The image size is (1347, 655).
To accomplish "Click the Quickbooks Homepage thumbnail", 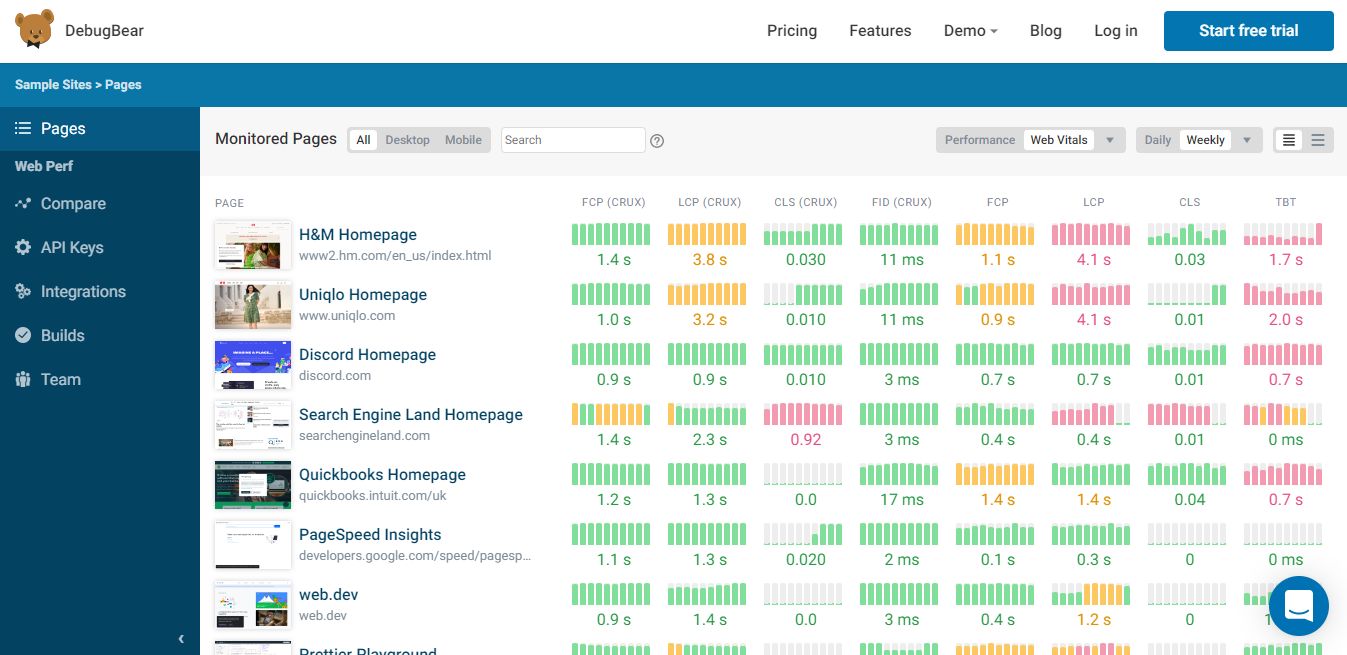I will pos(253,485).
